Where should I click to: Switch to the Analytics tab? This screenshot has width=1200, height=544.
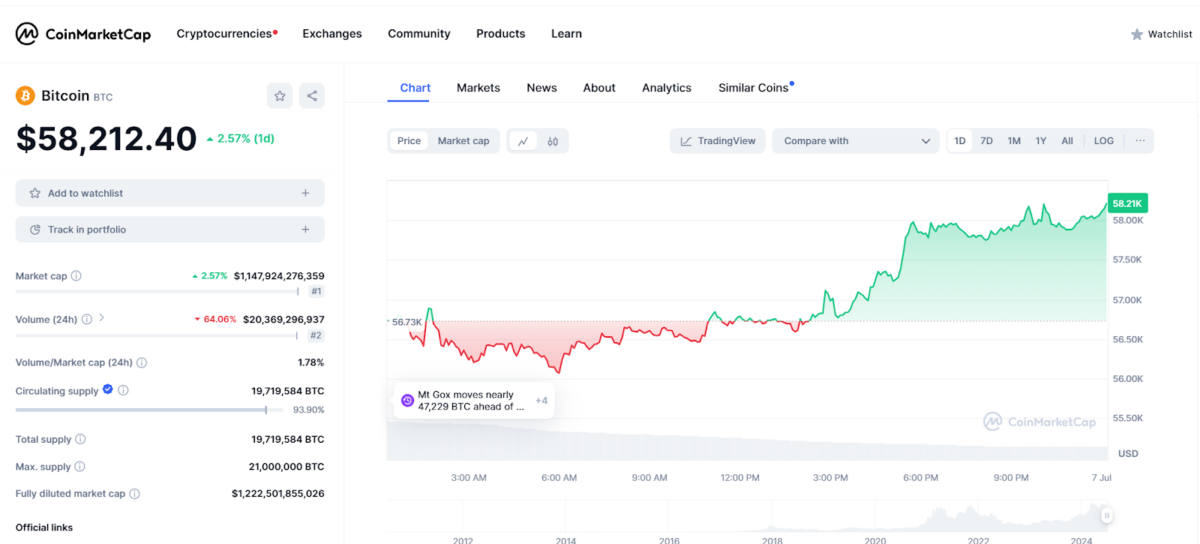click(667, 88)
